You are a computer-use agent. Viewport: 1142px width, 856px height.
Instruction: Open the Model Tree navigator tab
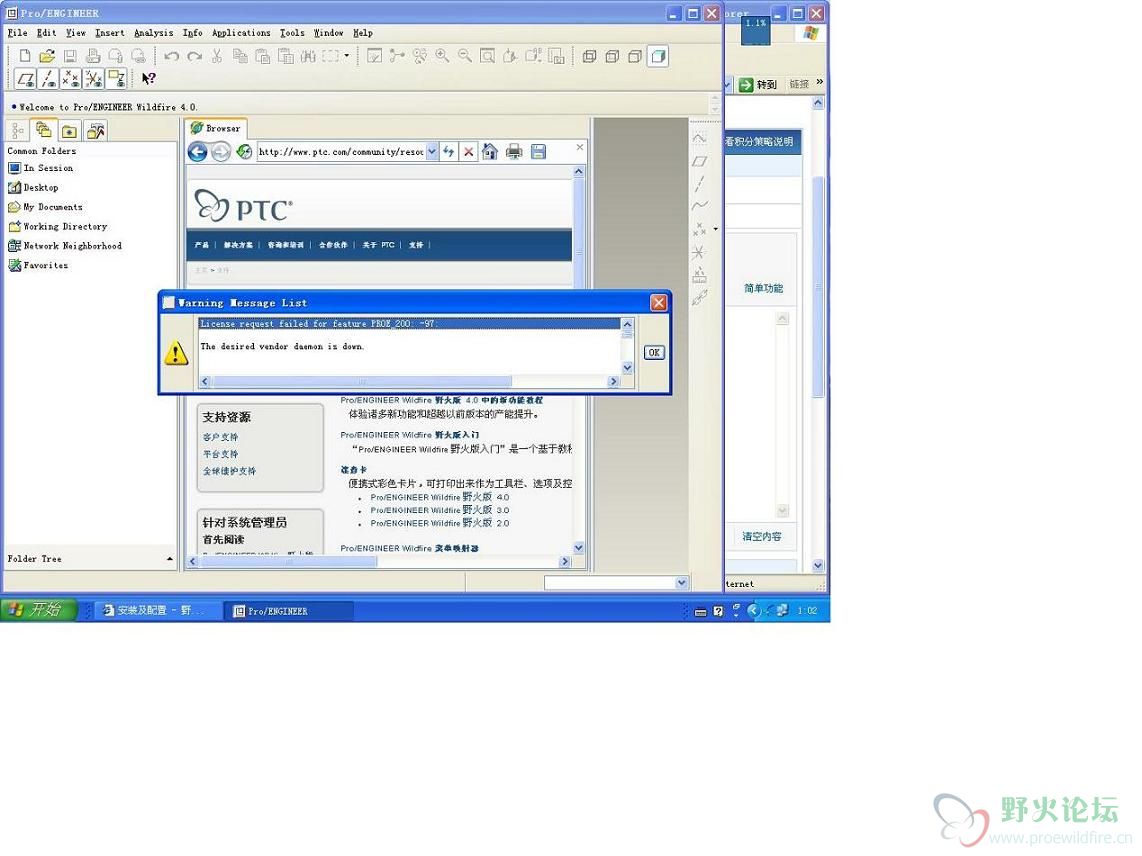[17, 130]
